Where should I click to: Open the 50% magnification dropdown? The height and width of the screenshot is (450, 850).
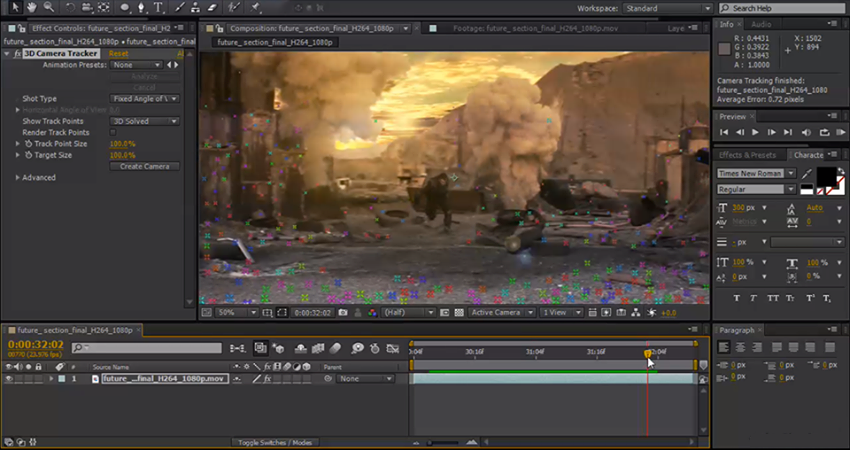(x=237, y=313)
